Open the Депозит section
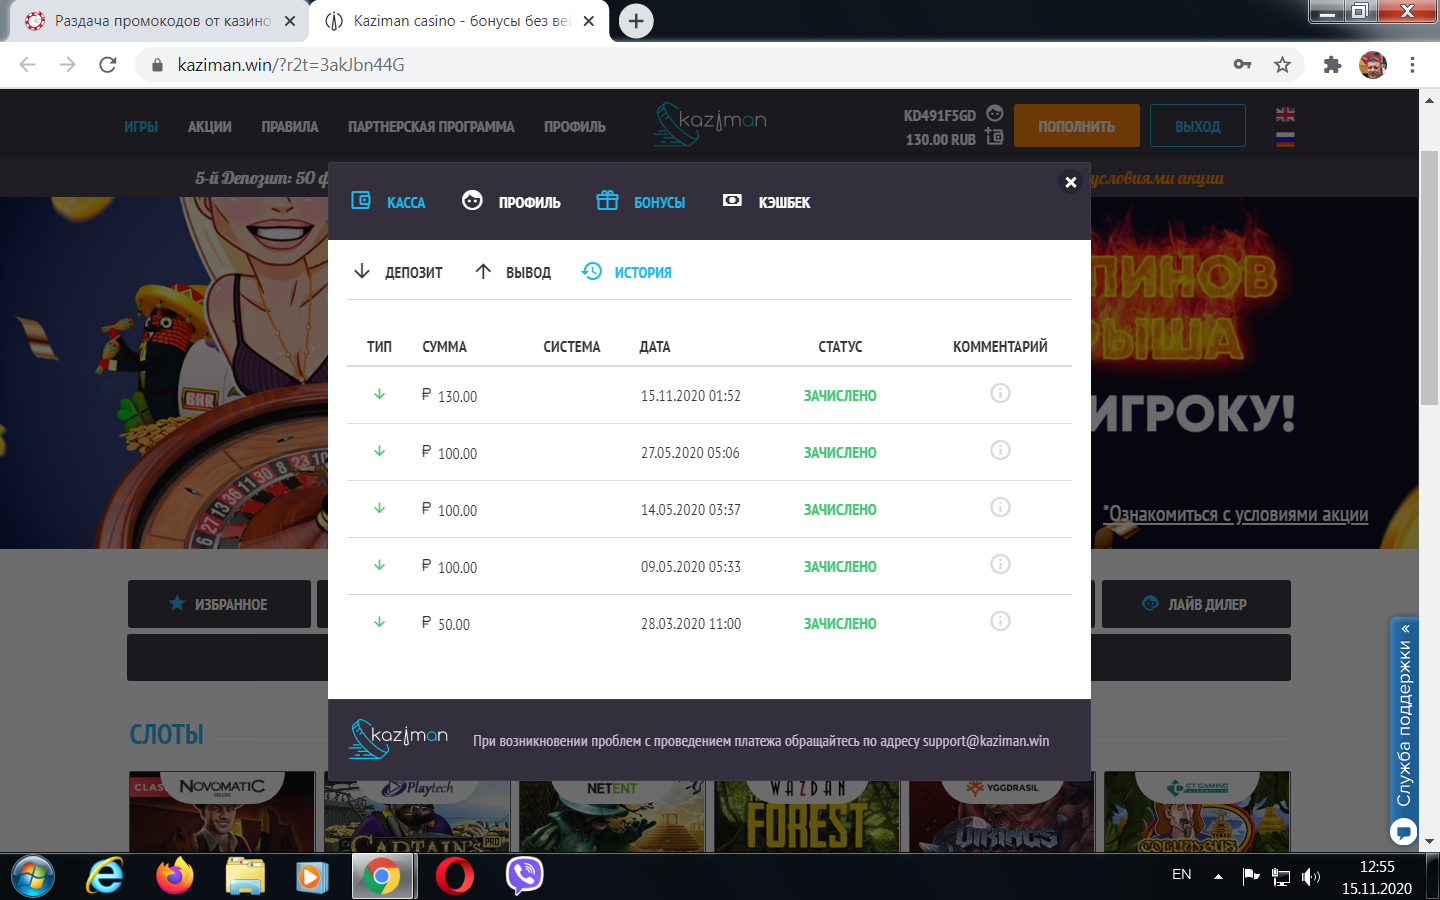The image size is (1440, 900). (x=398, y=272)
